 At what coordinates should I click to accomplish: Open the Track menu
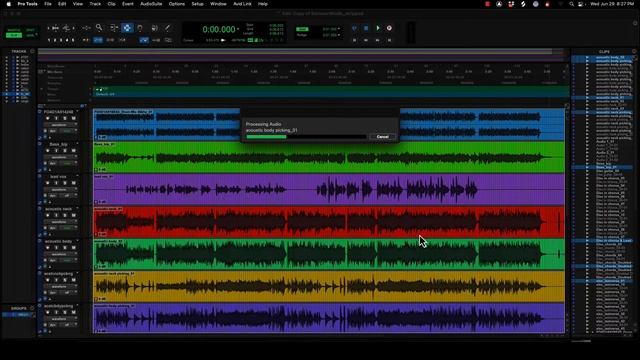point(95,4)
